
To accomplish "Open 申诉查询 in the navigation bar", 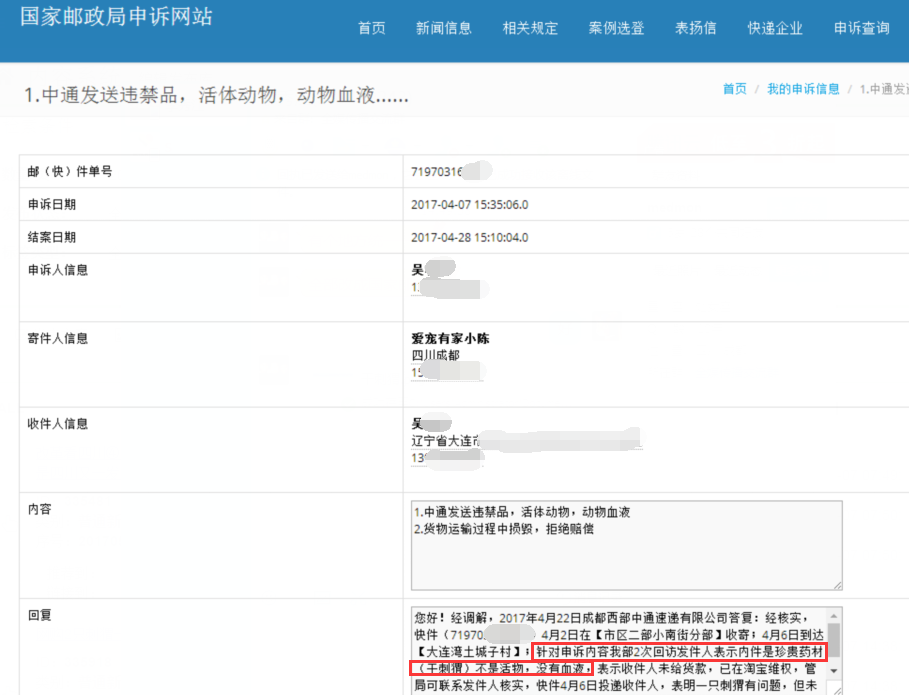I will pyautogui.click(x=861, y=28).
